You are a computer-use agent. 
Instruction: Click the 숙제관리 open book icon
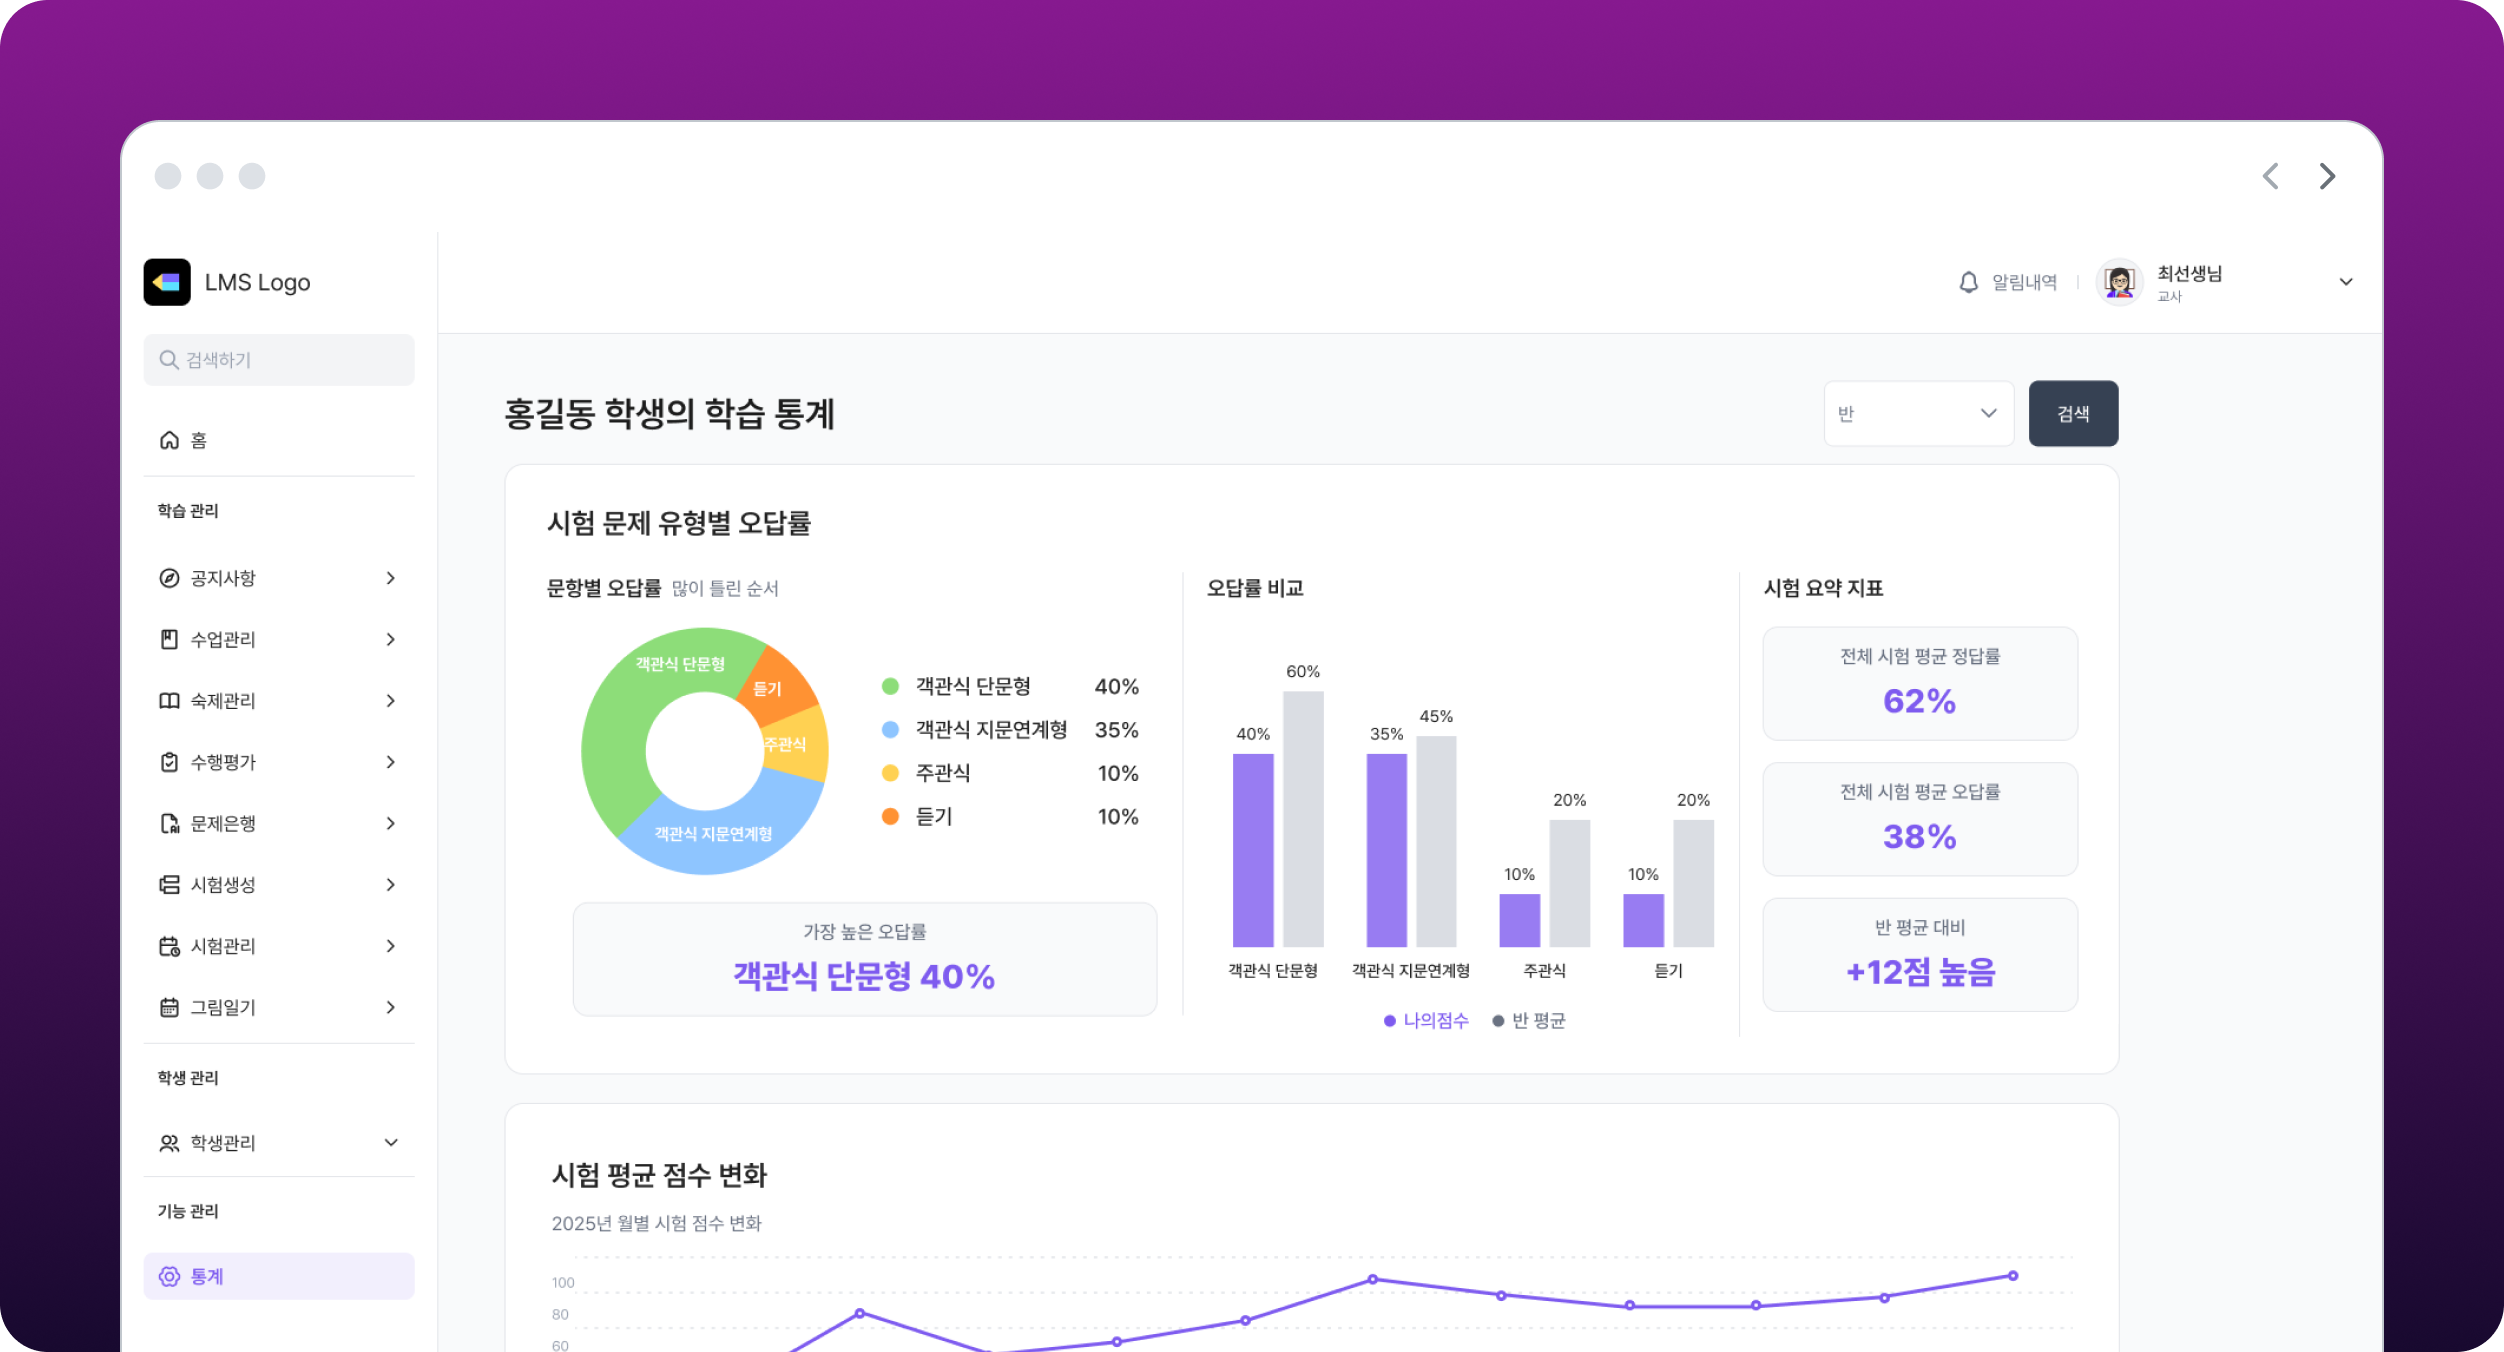click(169, 701)
